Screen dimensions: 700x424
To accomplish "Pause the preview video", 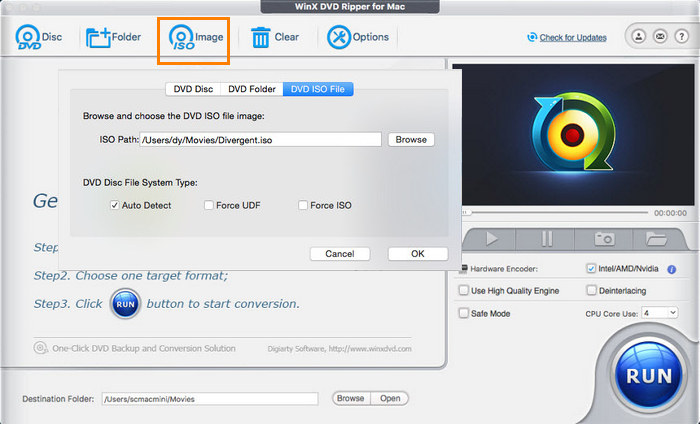I will pos(546,239).
